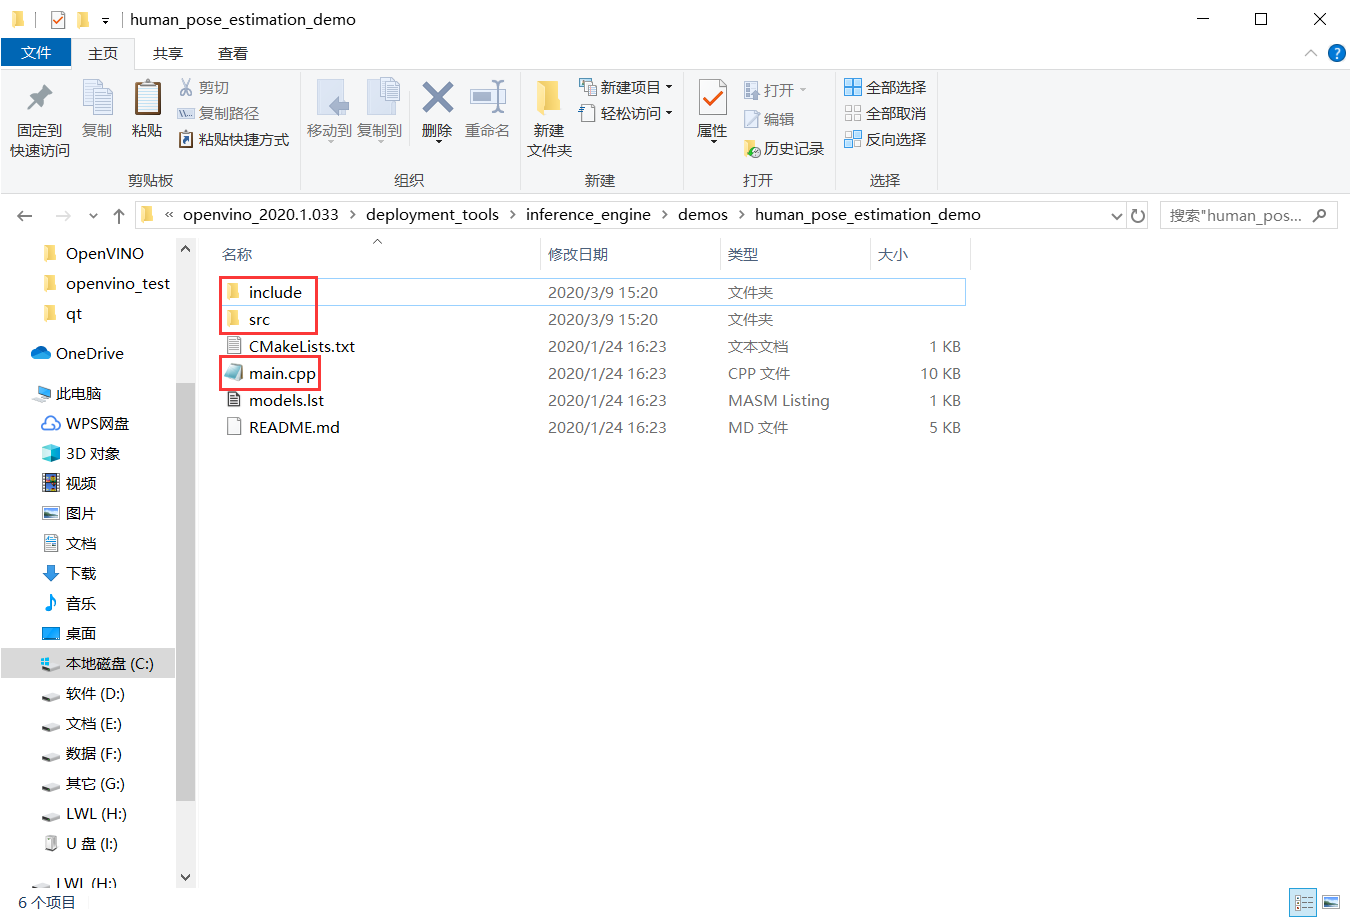Open the 文件 menu
This screenshot has width=1351, height=918.
[x=36, y=53]
